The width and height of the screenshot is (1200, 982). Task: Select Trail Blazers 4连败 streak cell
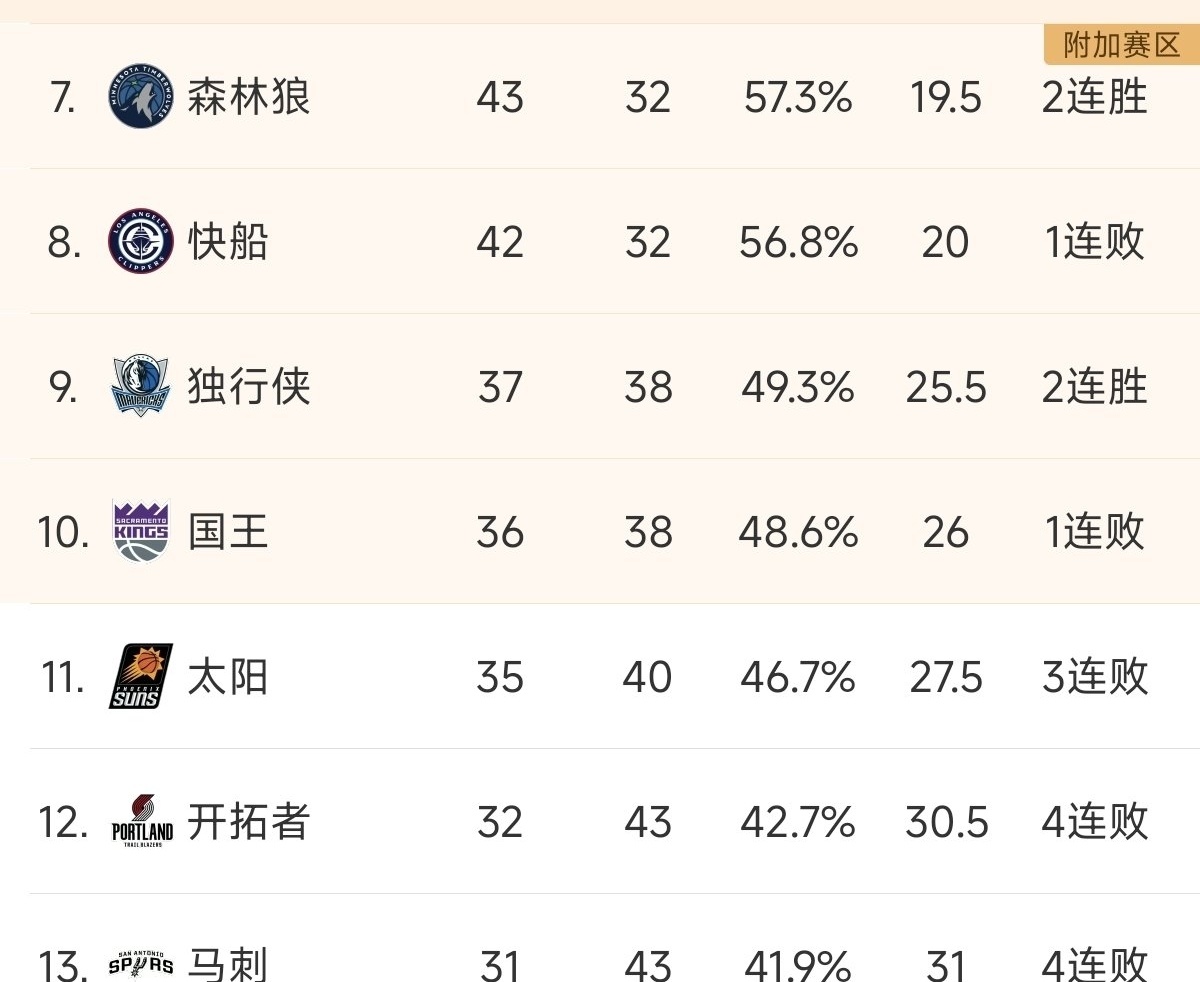tap(1095, 822)
